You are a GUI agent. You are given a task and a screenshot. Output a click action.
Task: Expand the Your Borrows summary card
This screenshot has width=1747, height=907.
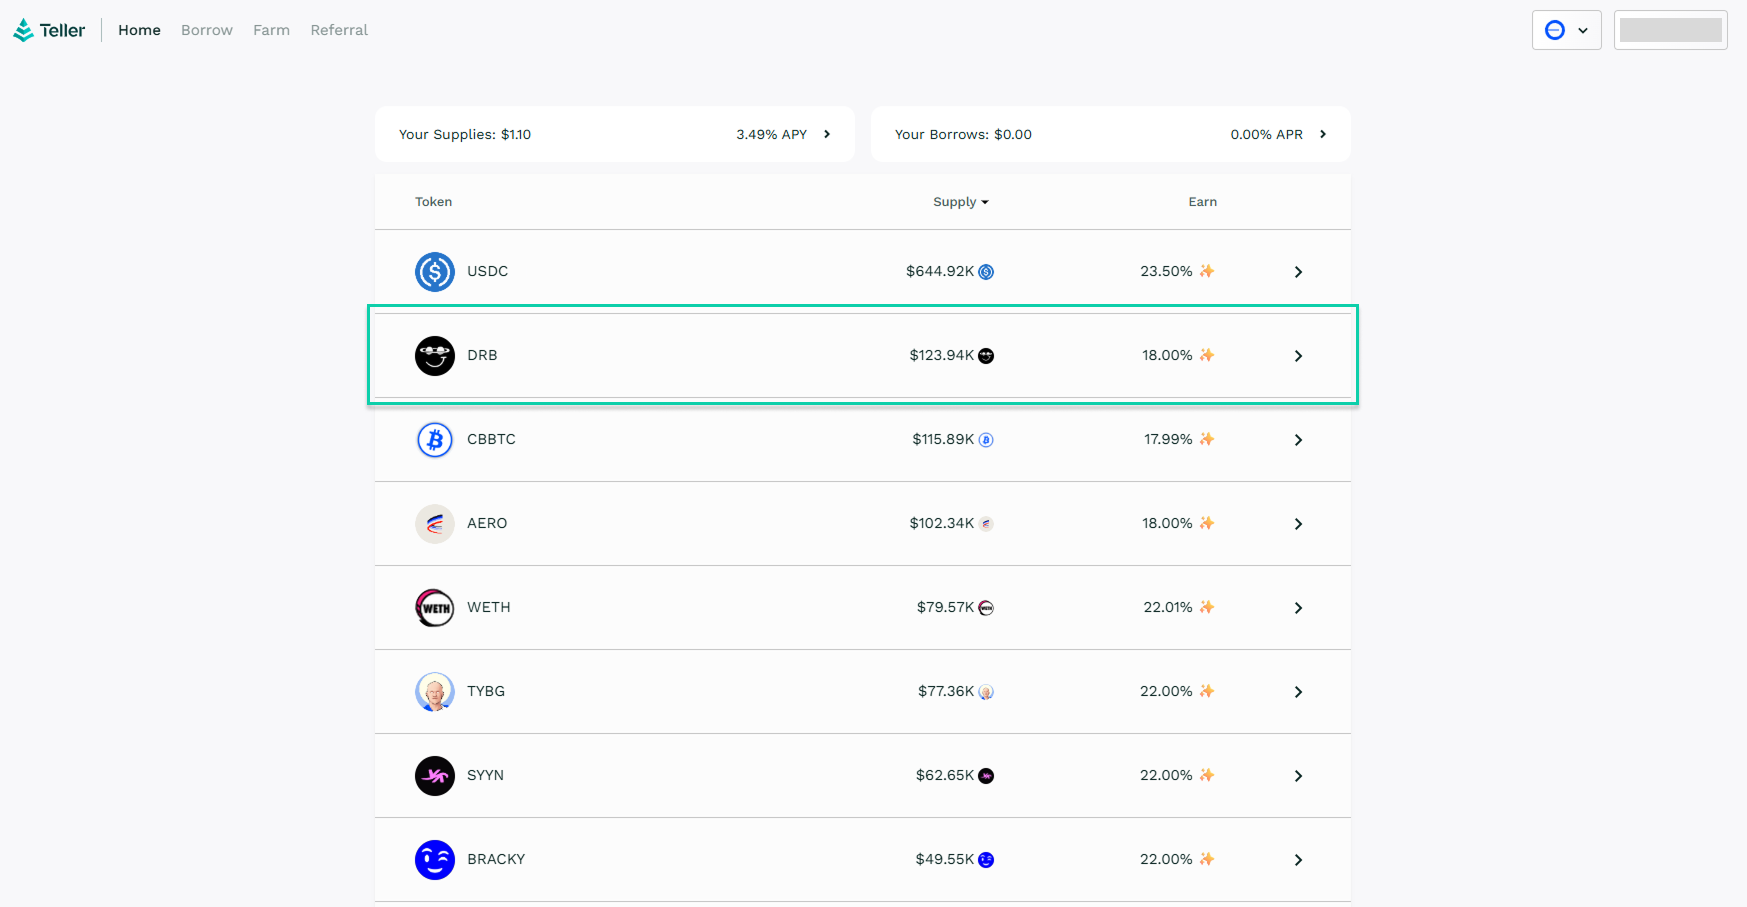[x=1322, y=134]
